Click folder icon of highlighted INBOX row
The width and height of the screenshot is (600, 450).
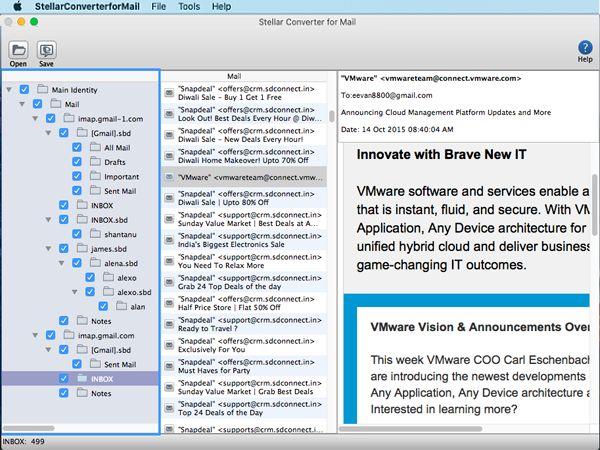pyautogui.click(x=82, y=378)
